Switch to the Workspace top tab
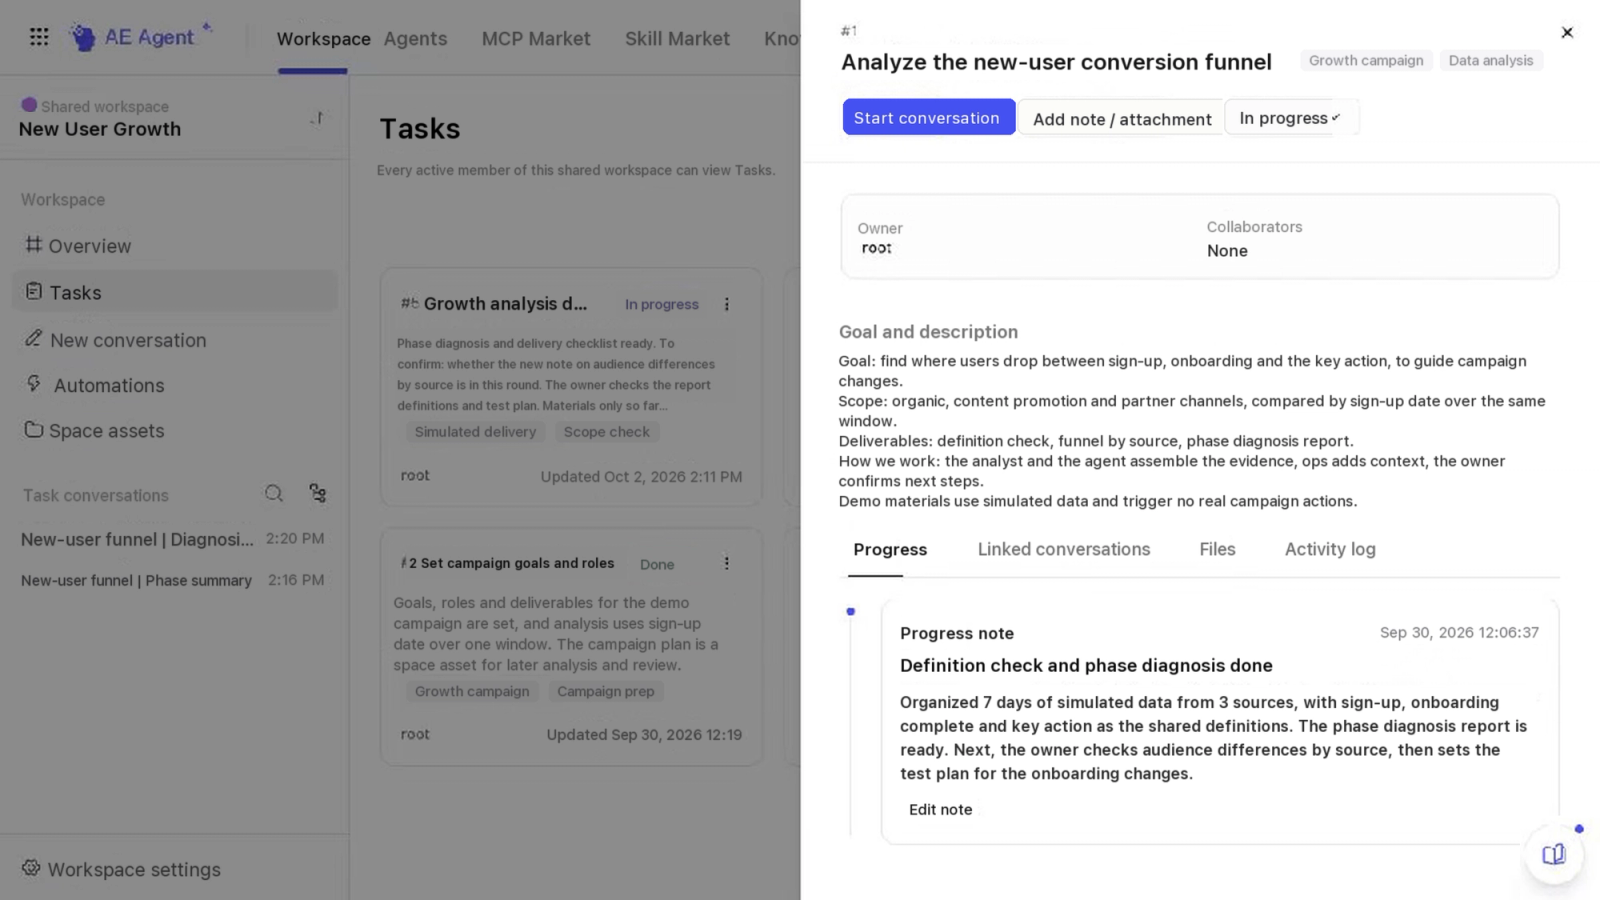Viewport: 1600px width, 900px height. click(x=323, y=39)
